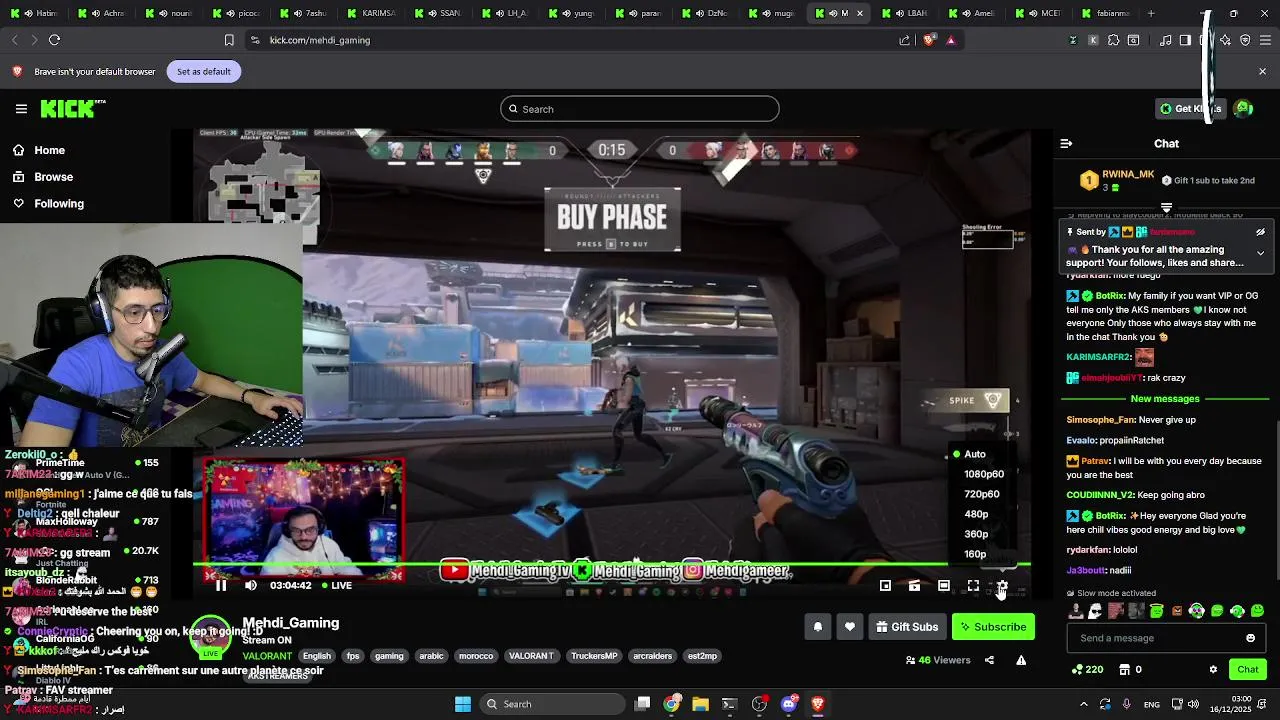Open the Brave main menu
Image resolution: width=1280 pixels, height=720 pixels.
coord(1265,40)
